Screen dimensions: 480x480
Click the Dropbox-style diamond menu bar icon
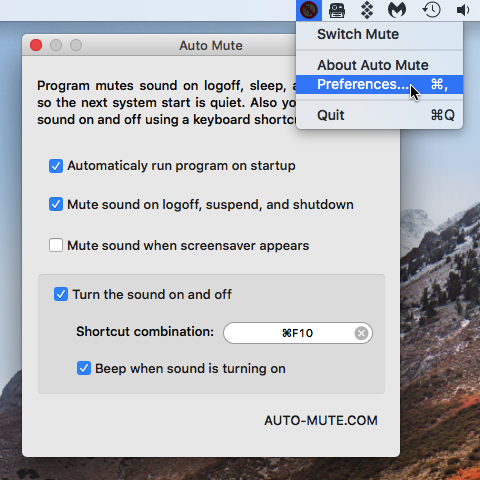pyautogui.click(x=367, y=10)
